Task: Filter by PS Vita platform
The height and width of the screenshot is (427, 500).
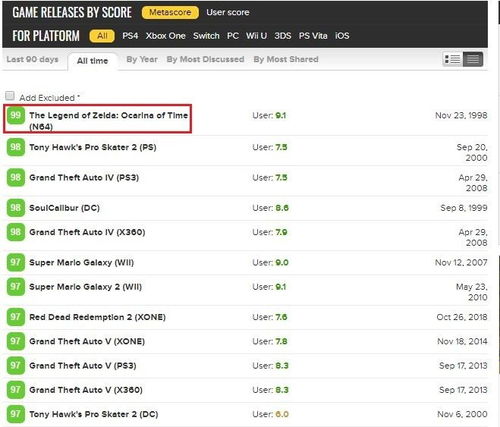Action: [x=313, y=36]
